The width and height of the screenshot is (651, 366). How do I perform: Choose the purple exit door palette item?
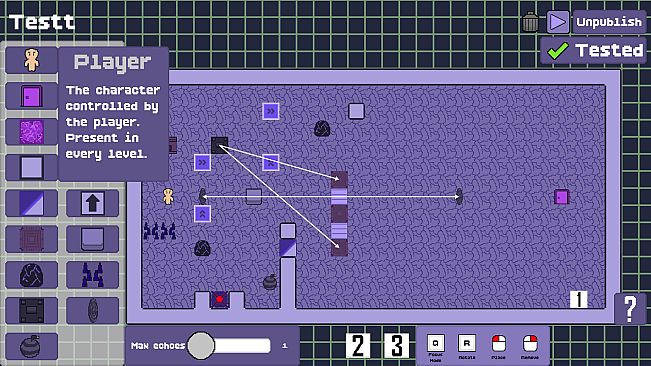click(x=32, y=96)
